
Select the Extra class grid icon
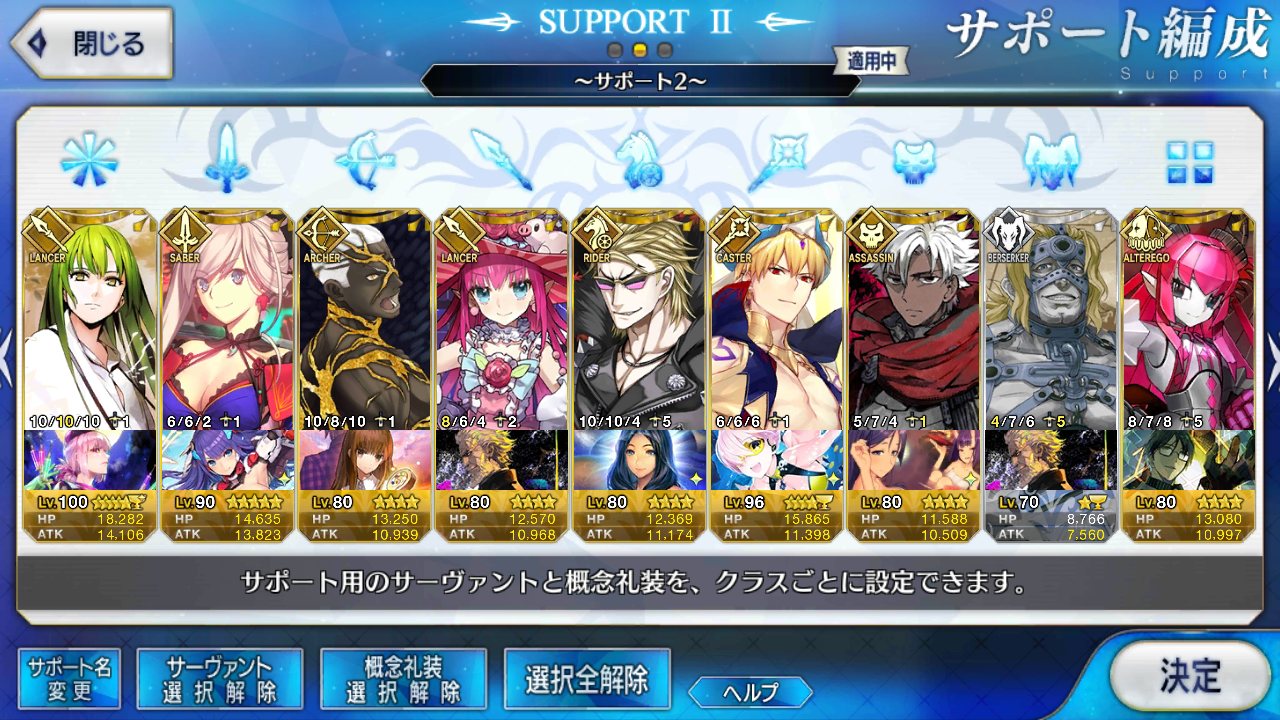pos(1189,161)
